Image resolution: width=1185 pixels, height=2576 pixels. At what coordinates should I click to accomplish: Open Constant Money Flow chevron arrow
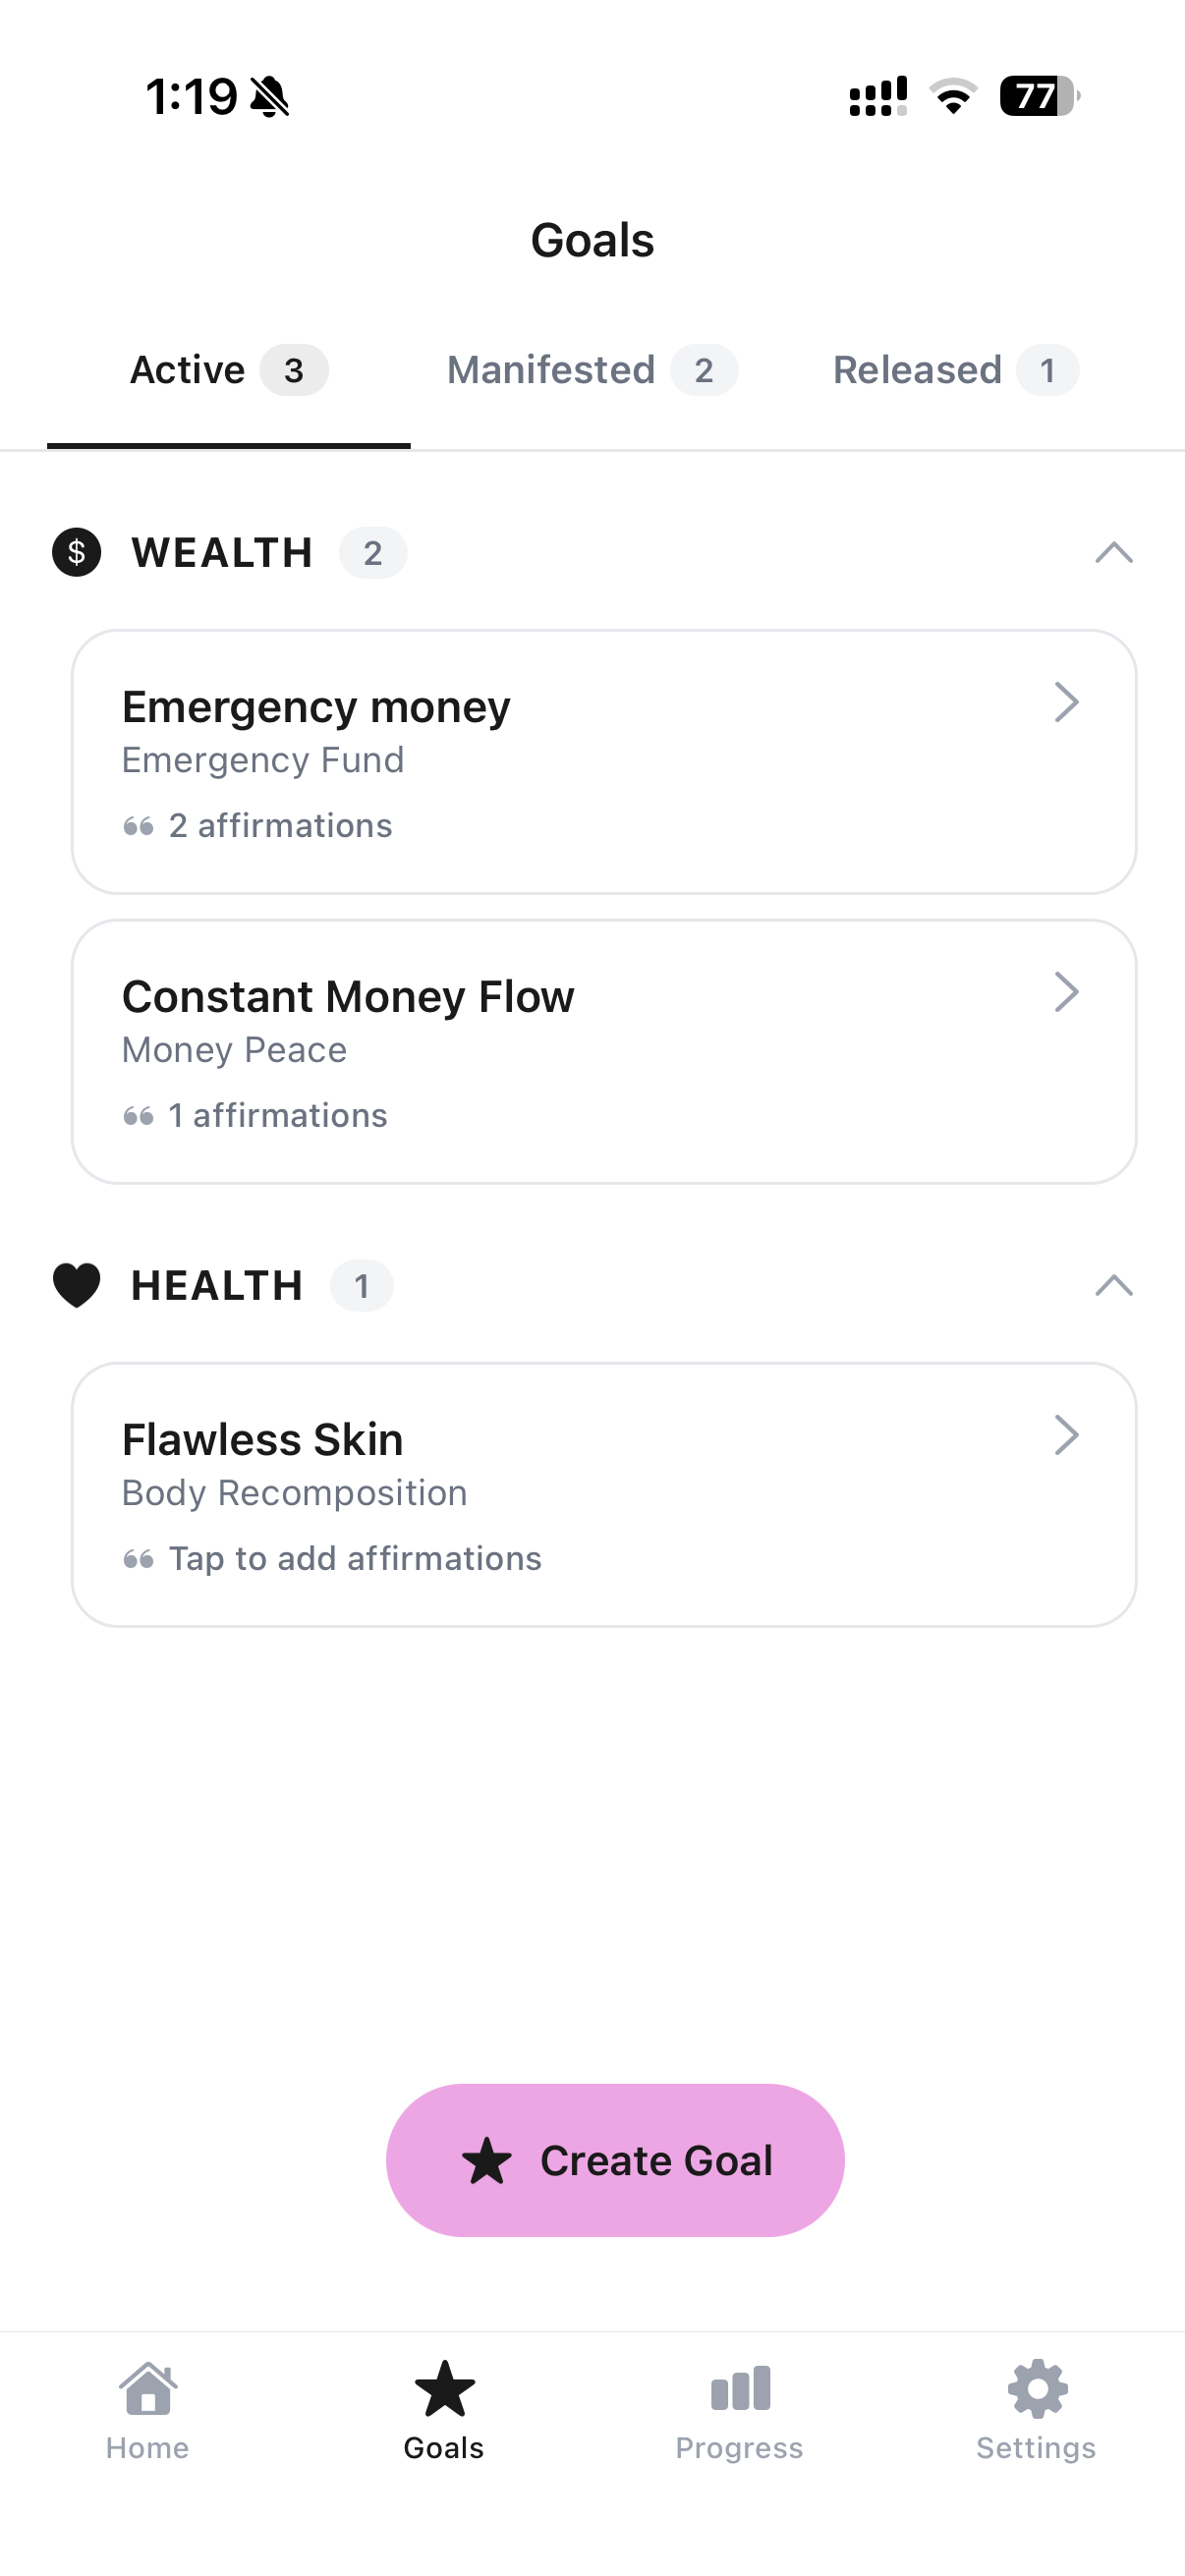click(x=1067, y=993)
